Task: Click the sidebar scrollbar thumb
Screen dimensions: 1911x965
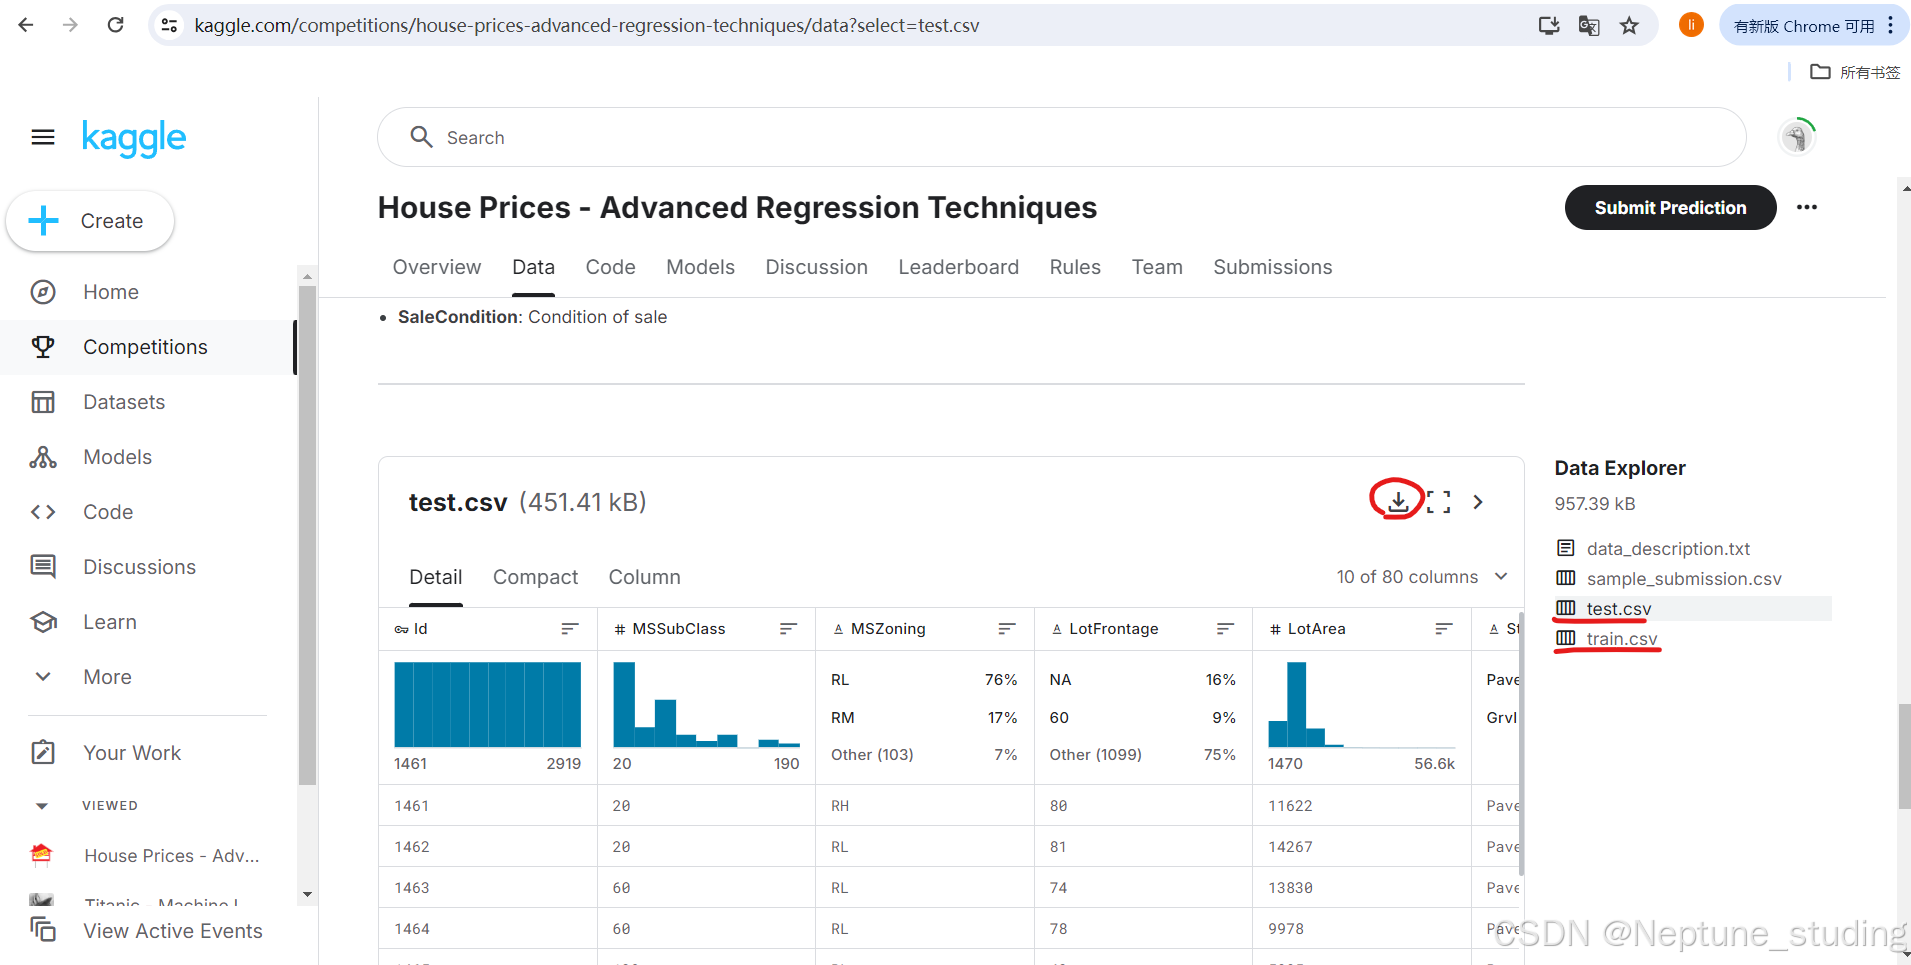Action: click(x=307, y=535)
